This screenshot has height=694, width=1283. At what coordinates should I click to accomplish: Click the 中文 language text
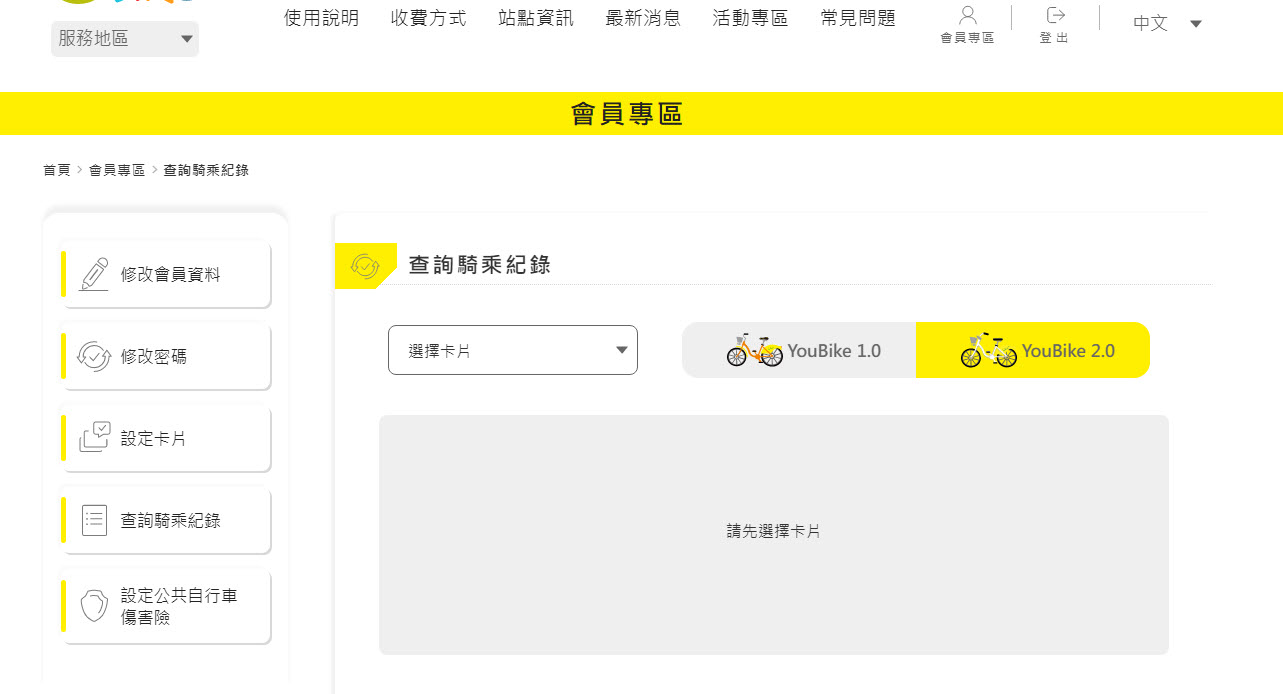coord(1150,23)
